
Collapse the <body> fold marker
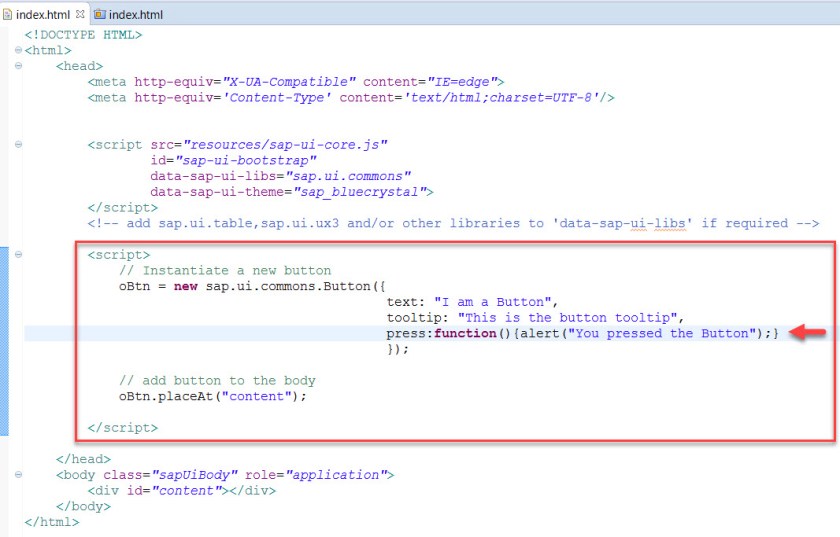coord(18,475)
